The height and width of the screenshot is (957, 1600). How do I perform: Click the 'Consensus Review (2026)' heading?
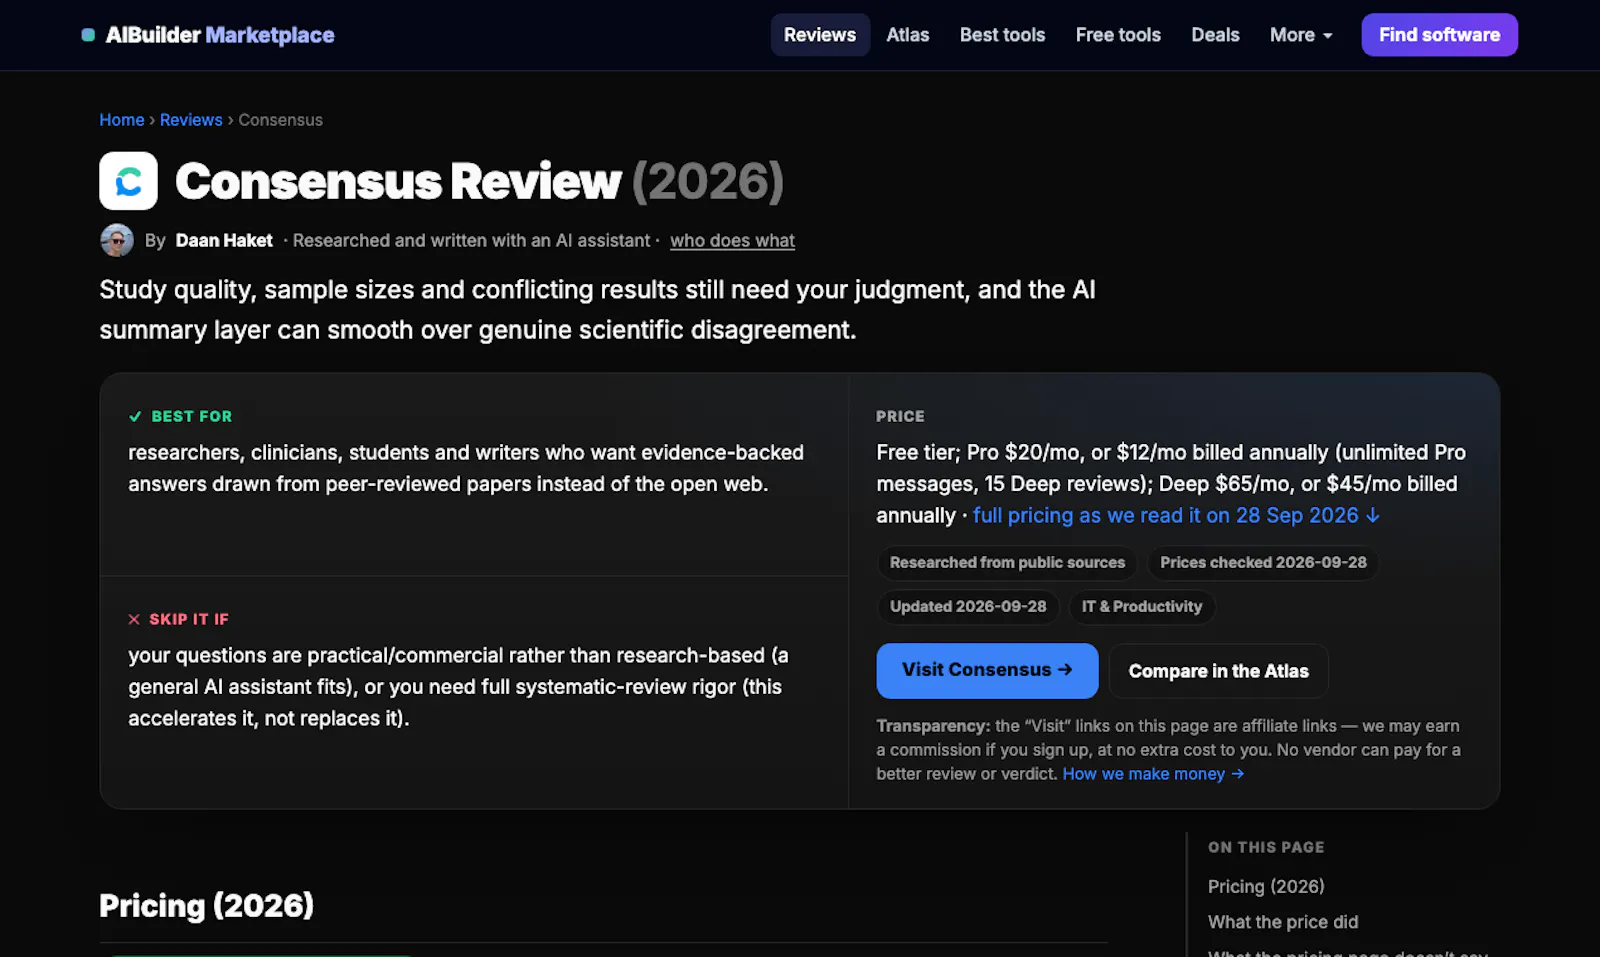[479, 181]
